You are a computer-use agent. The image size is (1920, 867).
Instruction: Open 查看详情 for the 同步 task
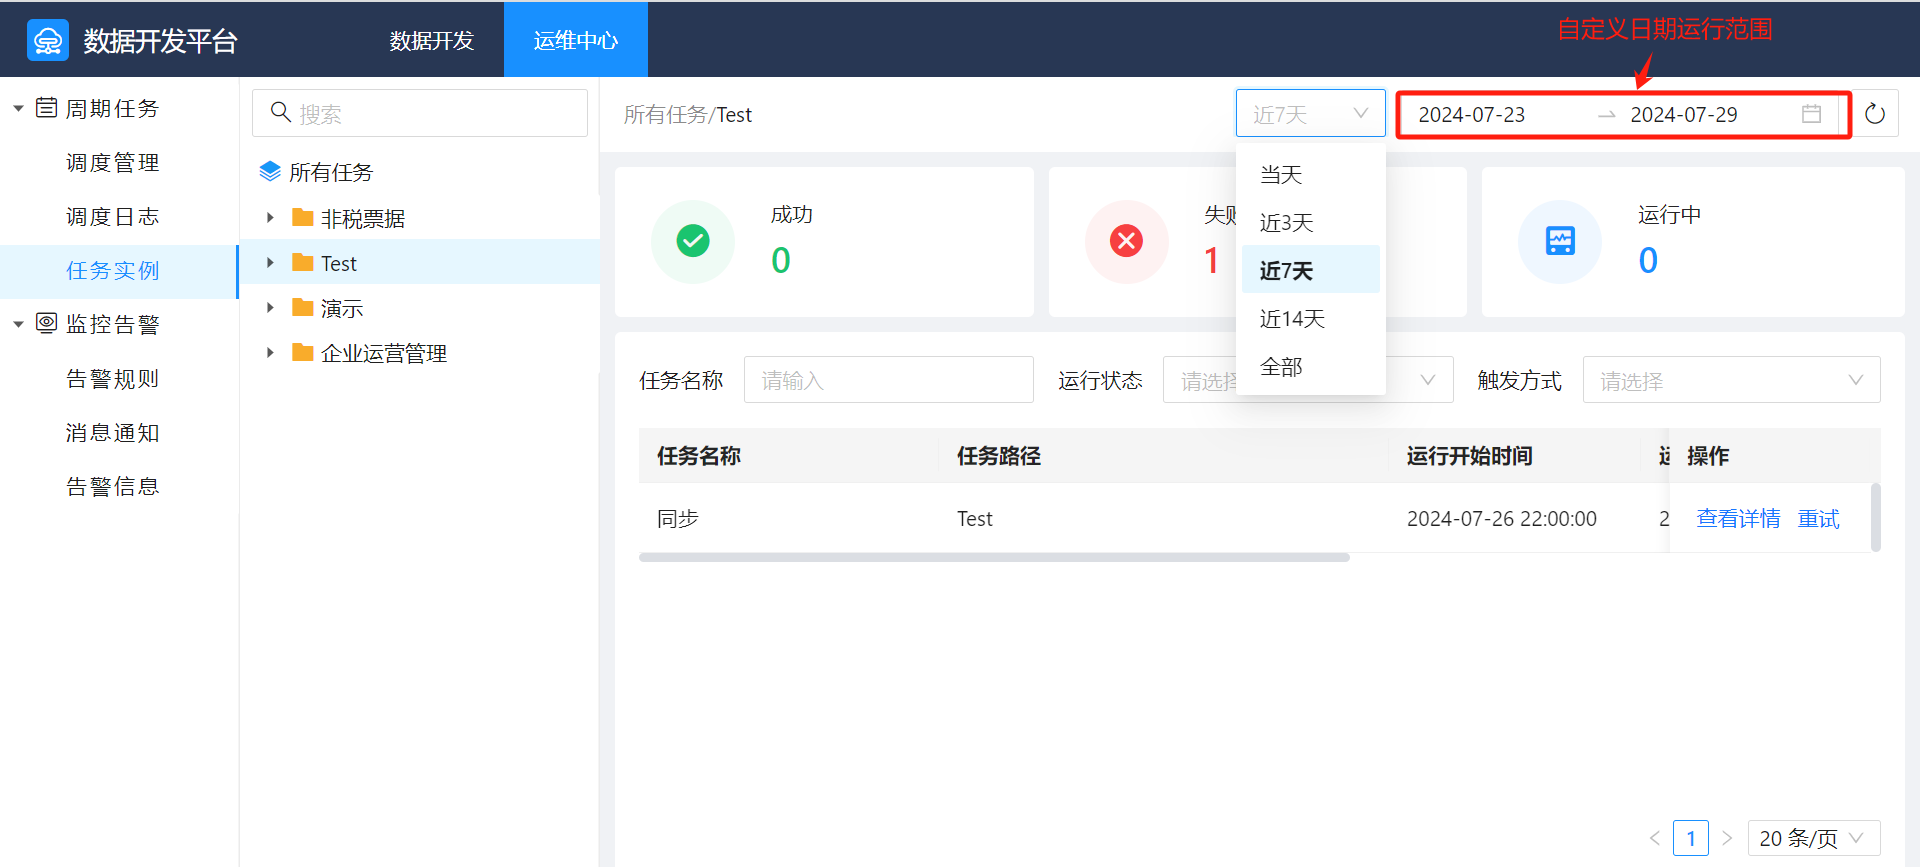tap(1738, 518)
